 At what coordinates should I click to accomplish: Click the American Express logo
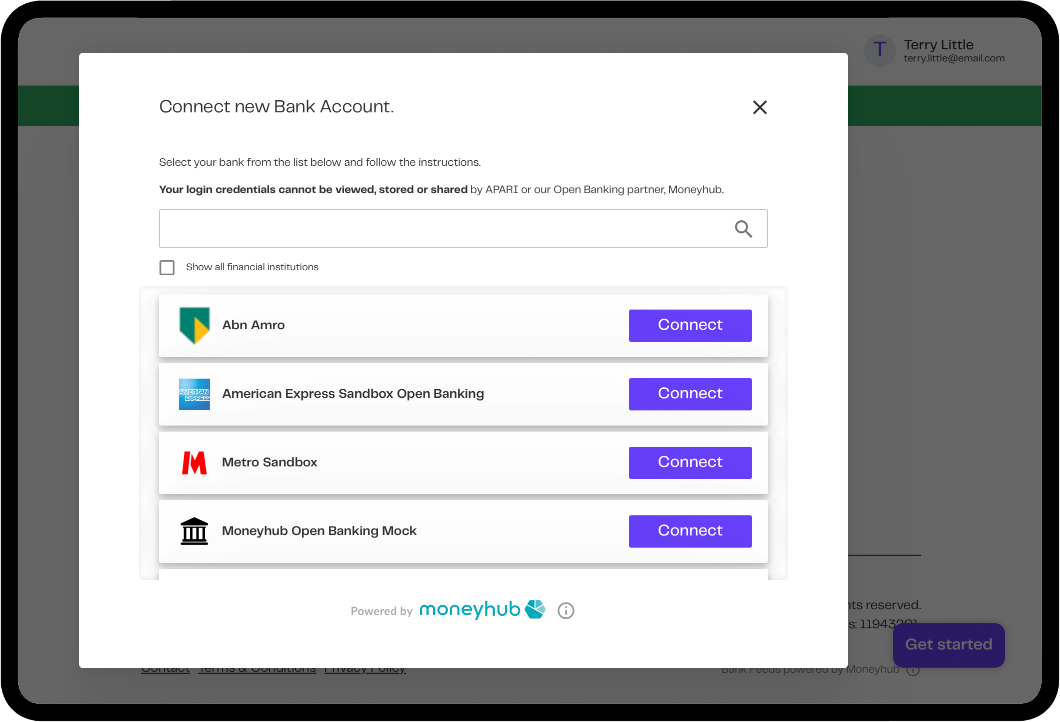[195, 394]
